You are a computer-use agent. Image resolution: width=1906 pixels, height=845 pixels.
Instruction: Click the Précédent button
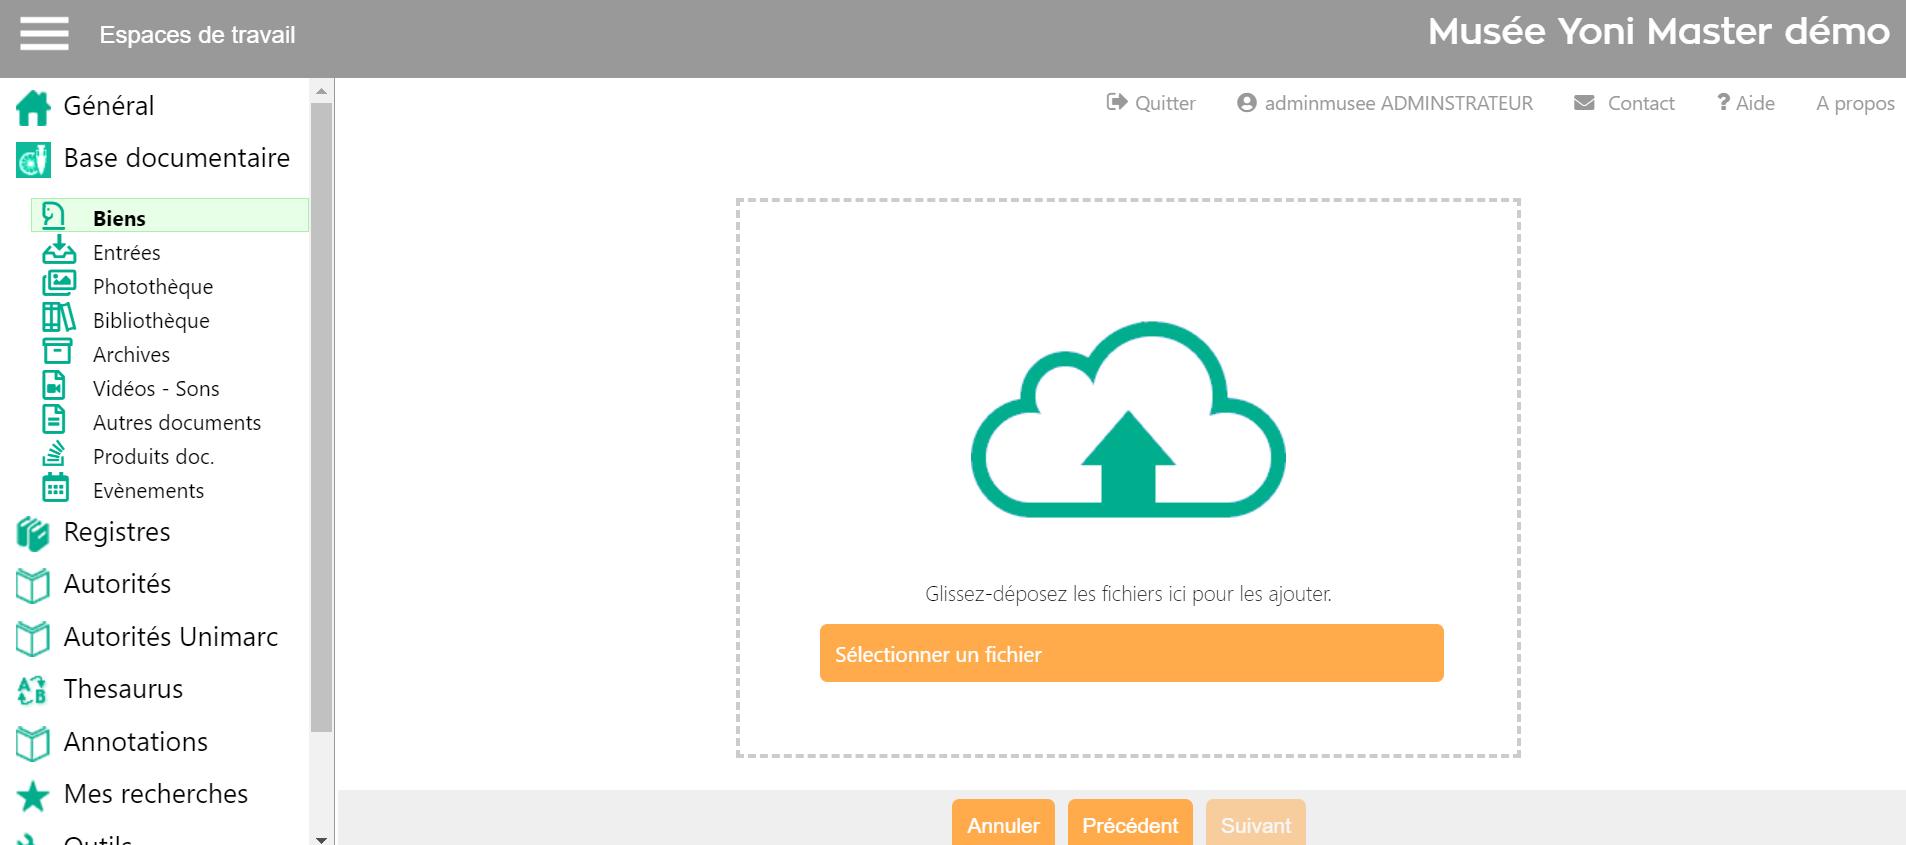[x=1129, y=824]
